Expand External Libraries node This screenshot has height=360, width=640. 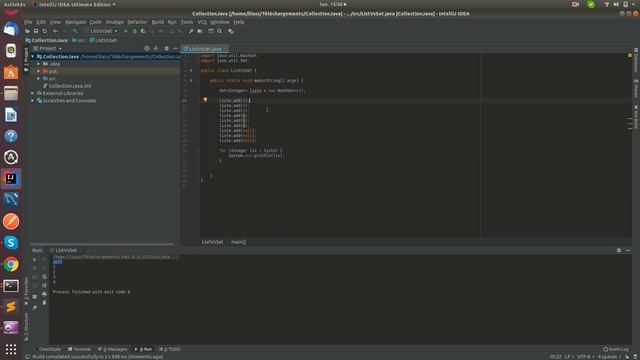coord(33,93)
